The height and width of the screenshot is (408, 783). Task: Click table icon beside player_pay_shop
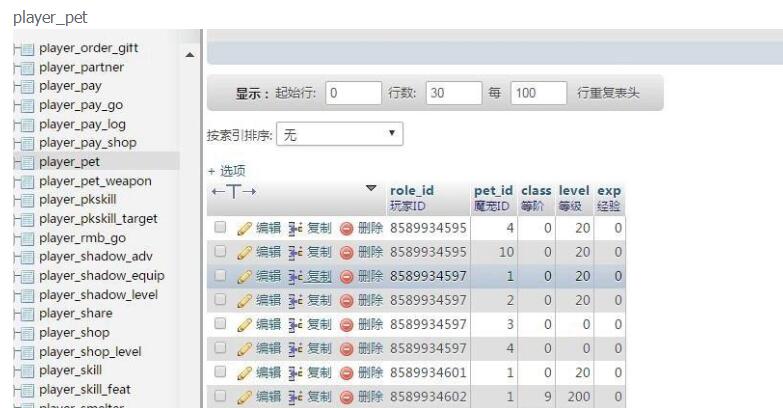27,144
